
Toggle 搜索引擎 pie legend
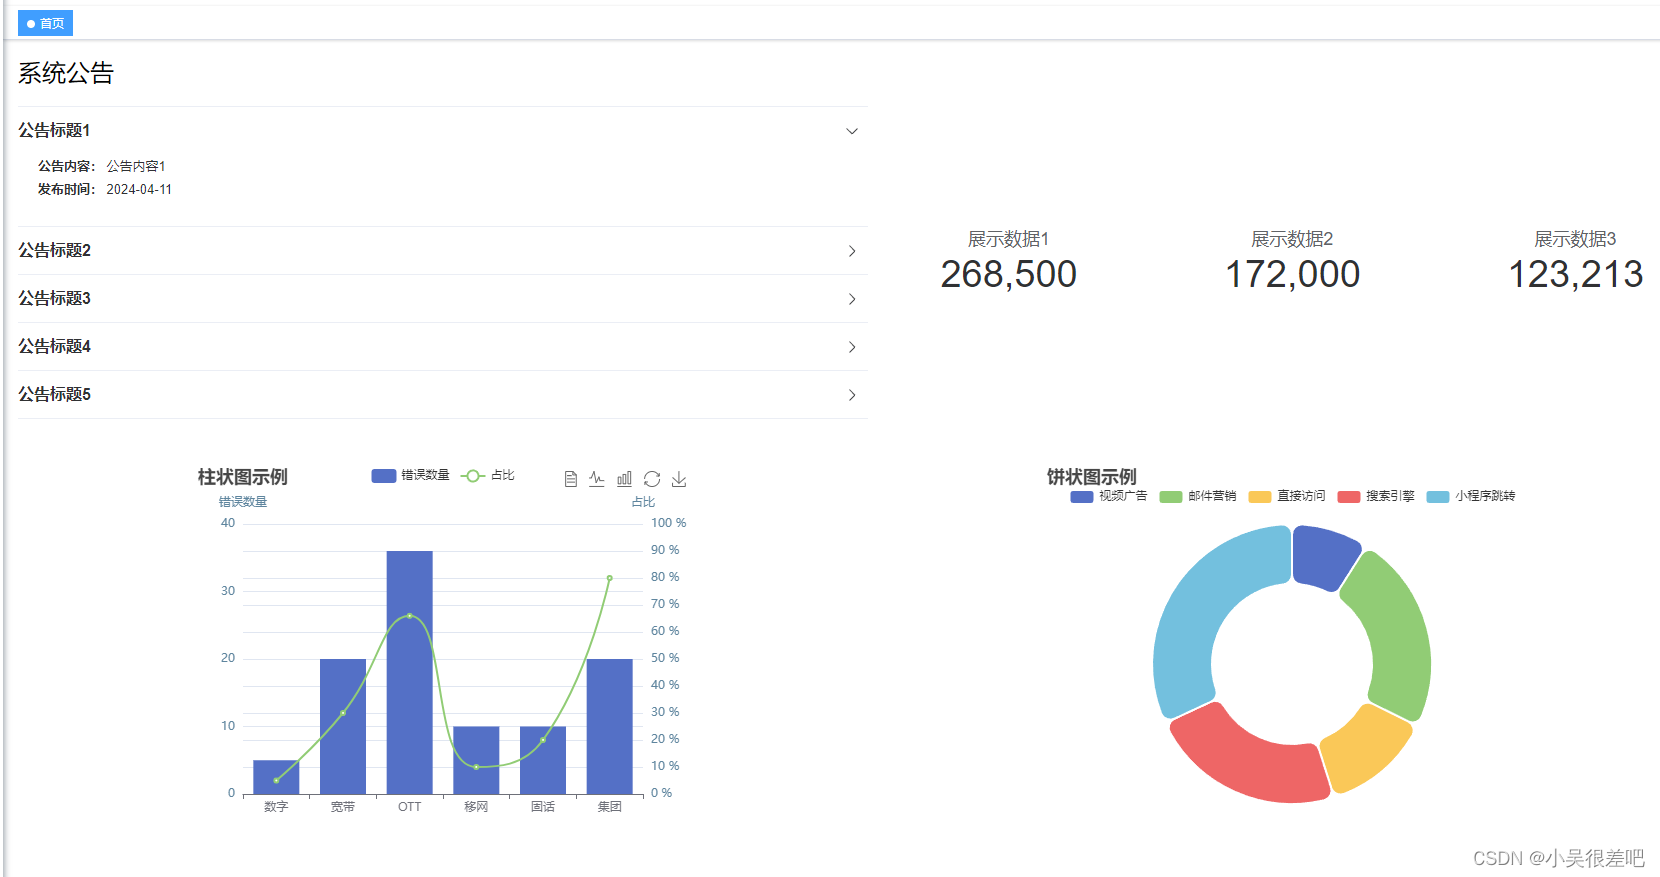1376,496
